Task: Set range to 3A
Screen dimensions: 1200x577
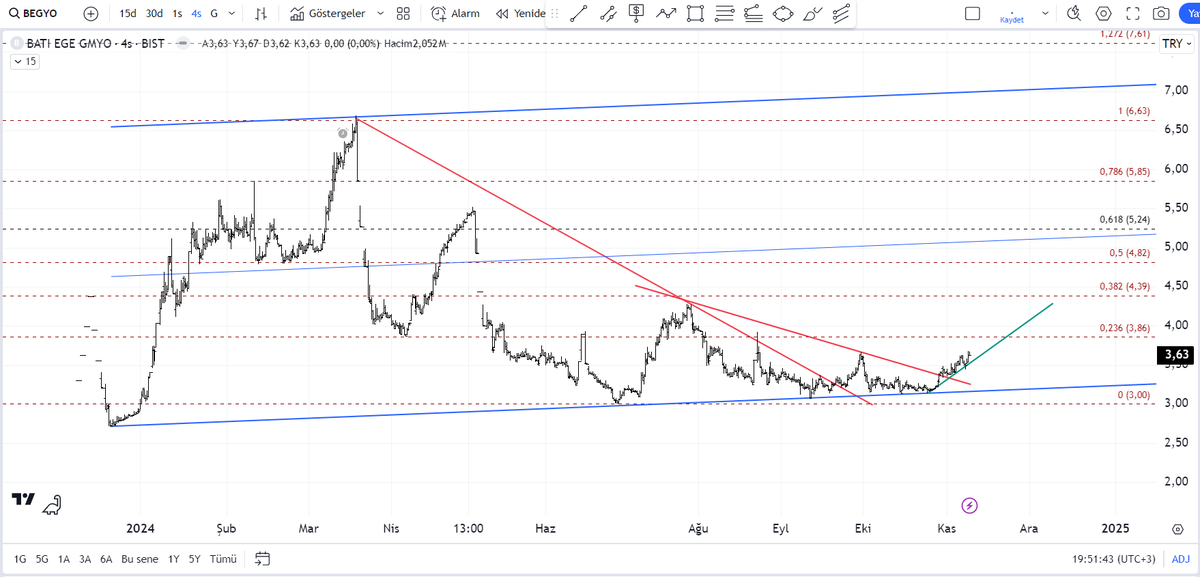Action: [85, 559]
